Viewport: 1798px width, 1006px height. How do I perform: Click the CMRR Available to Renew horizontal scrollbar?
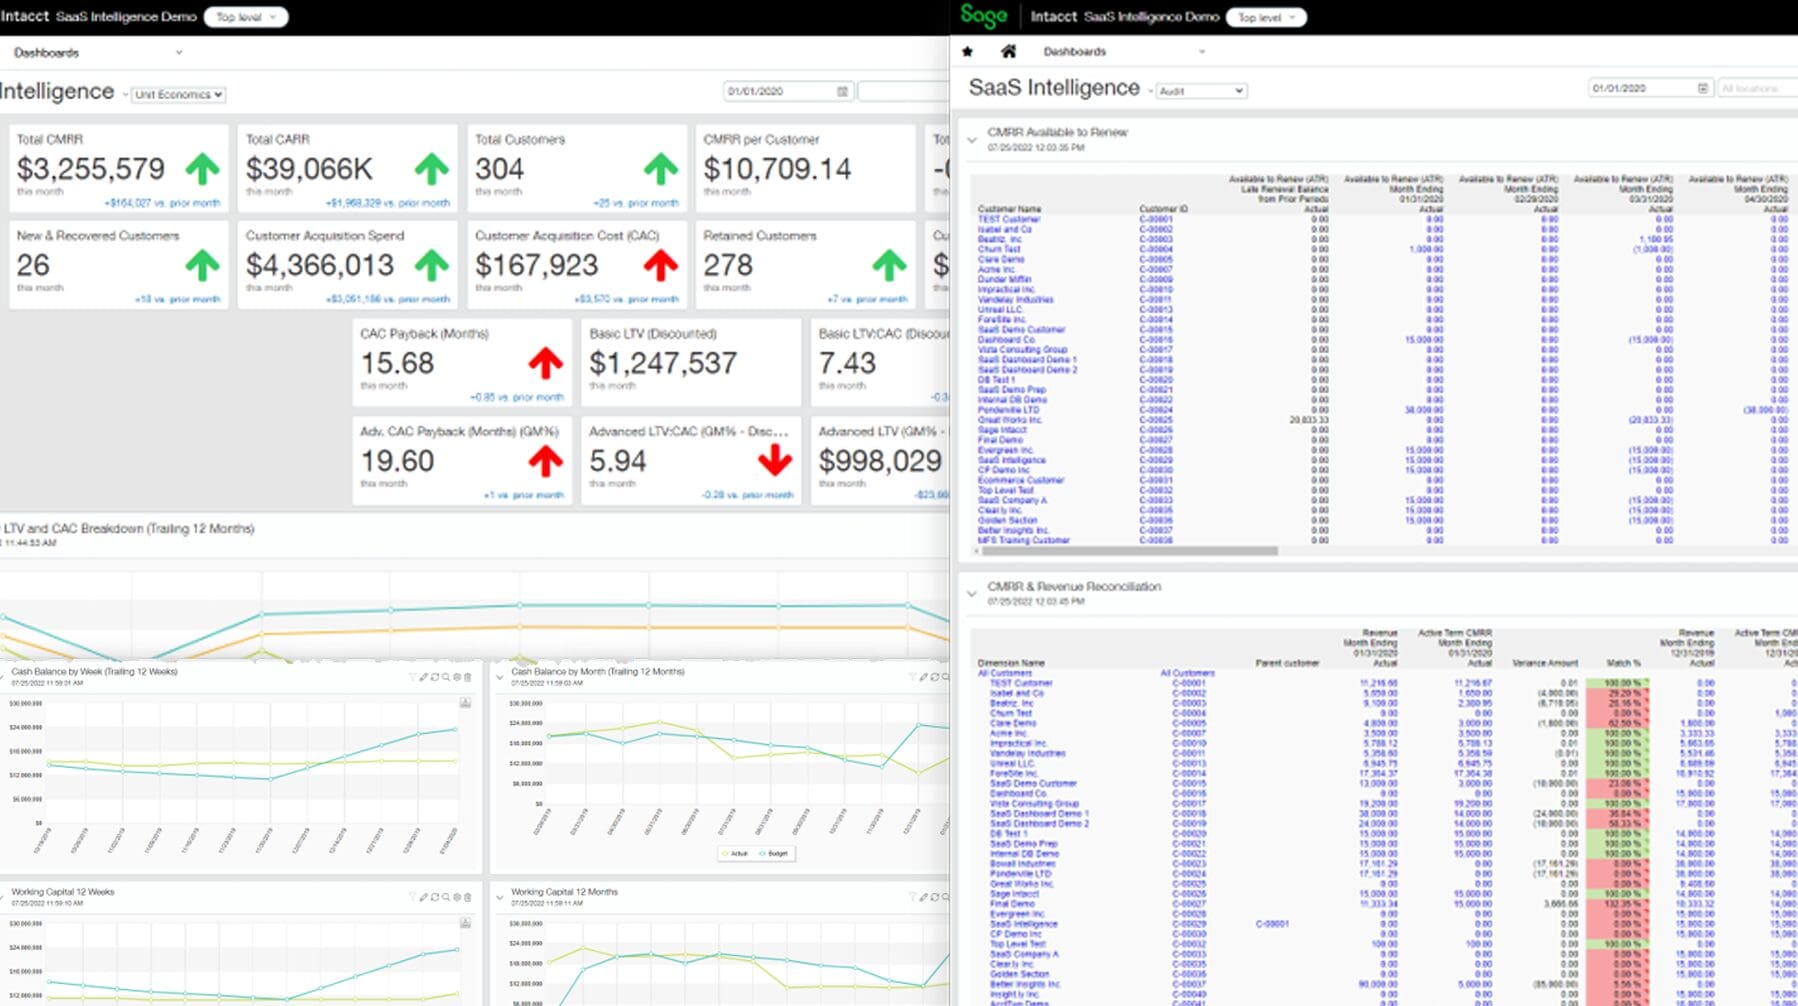[1129, 551]
